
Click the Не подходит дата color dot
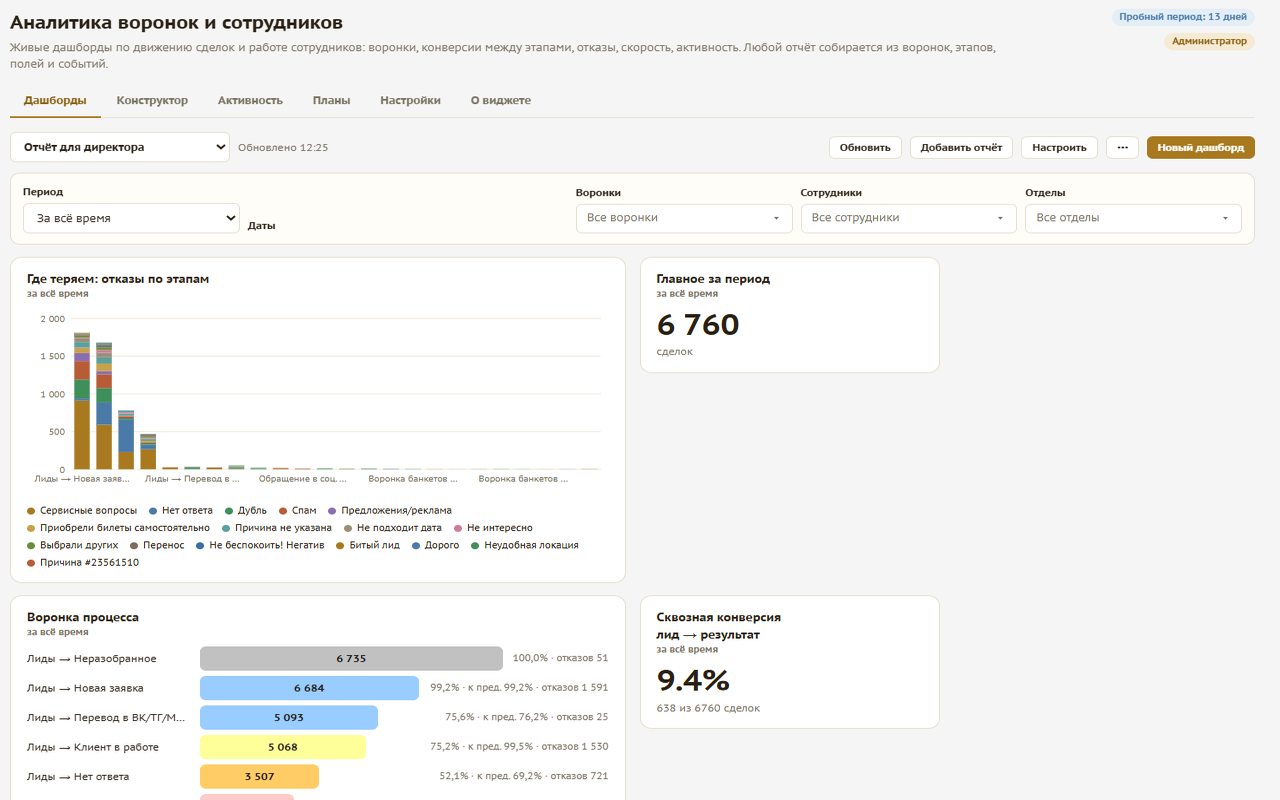click(348, 528)
